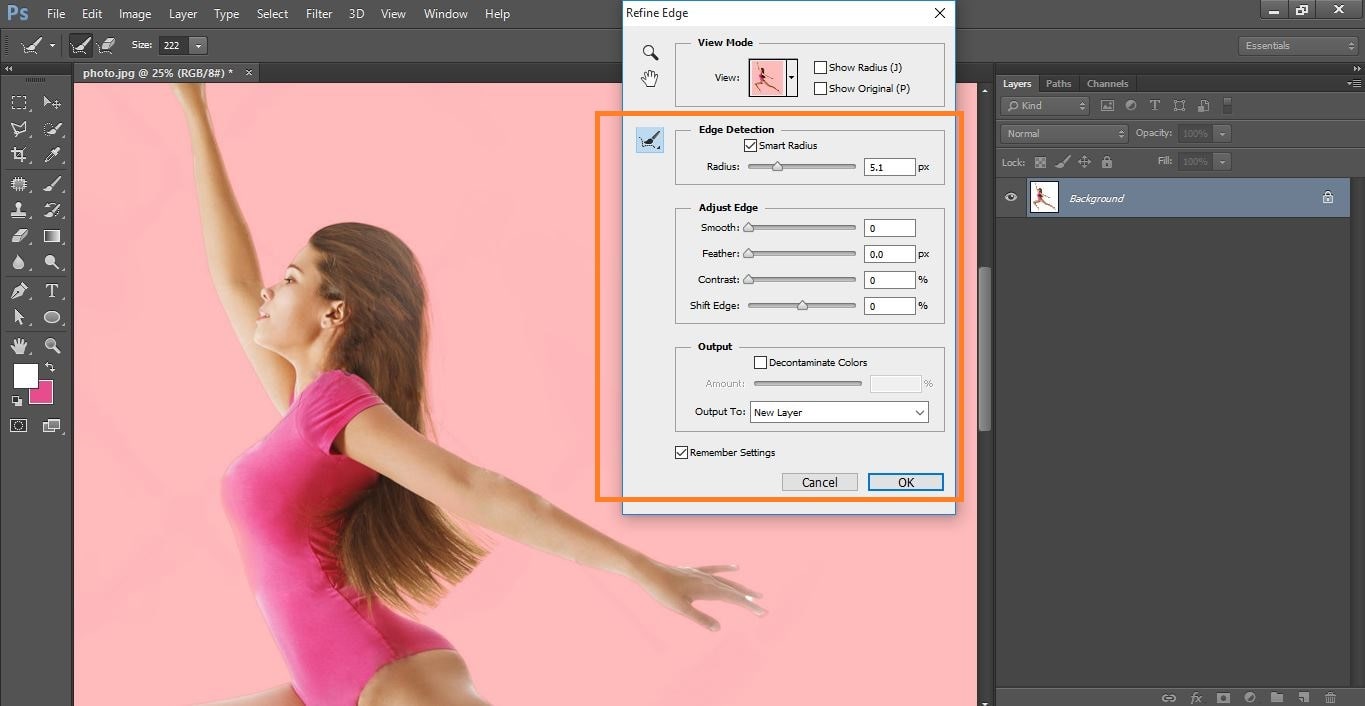
Task: Open the Output To dropdown
Action: coord(838,412)
